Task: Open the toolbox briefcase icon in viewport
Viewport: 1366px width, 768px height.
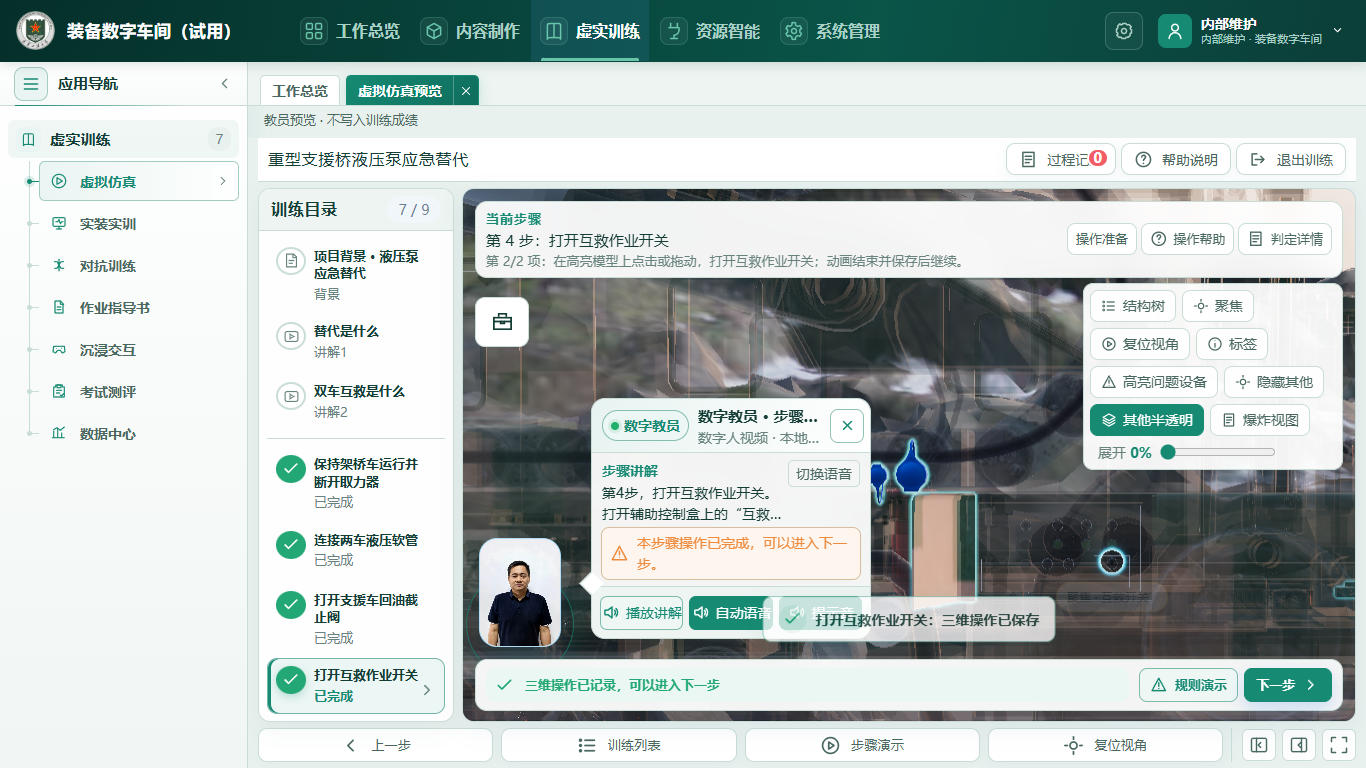Action: (502, 322)
